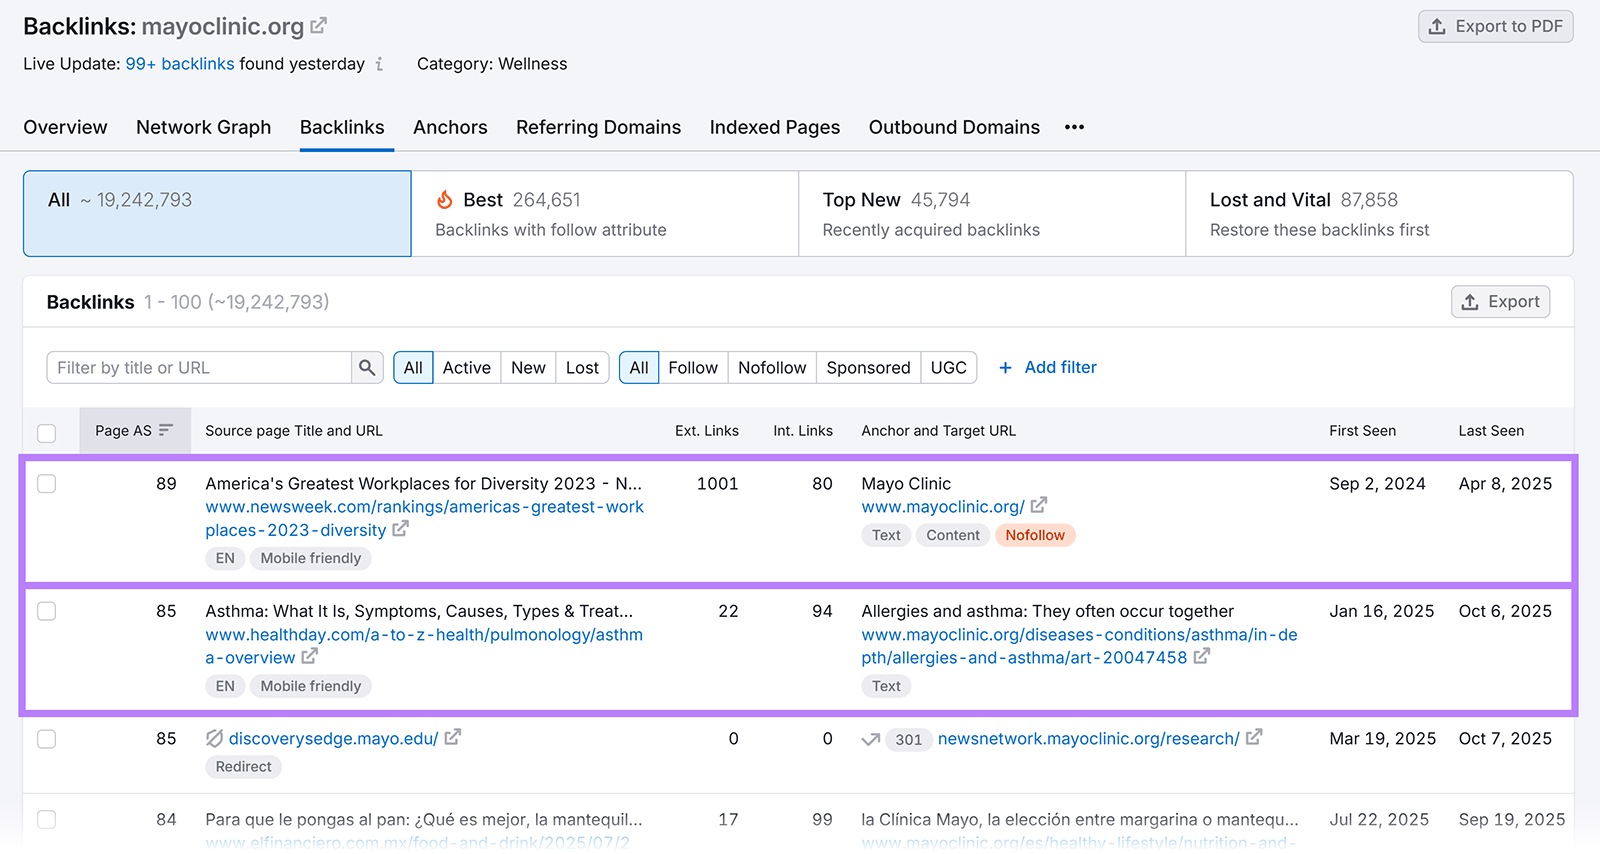Image resolution: width=1600 pixels, height=854 pixels.
Task: Click the Live Update info icon
Action: click(379, 64)
